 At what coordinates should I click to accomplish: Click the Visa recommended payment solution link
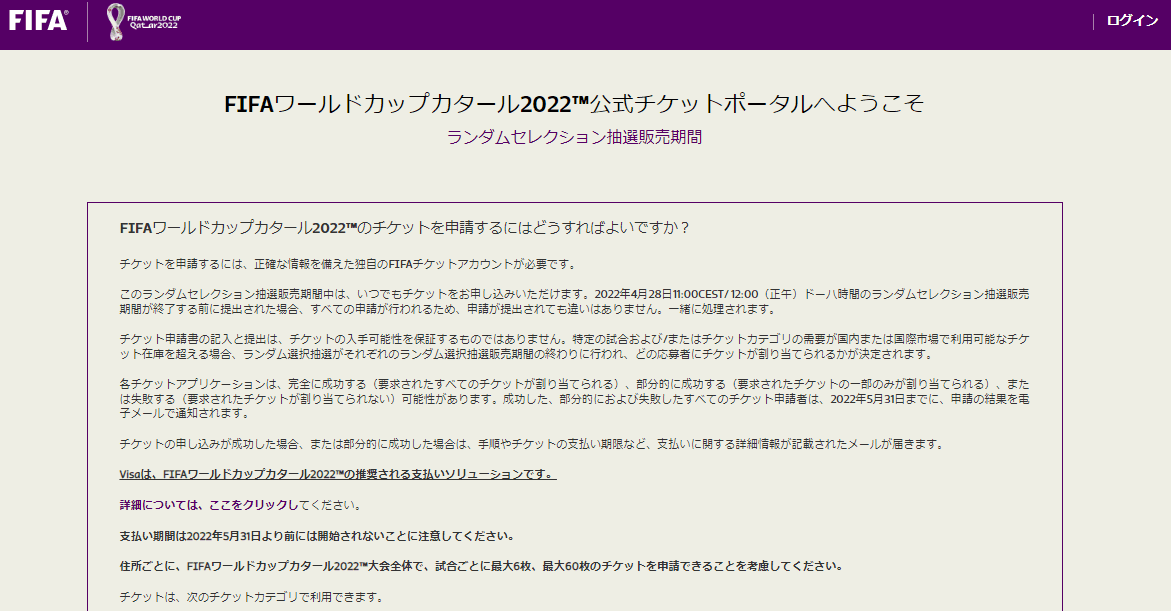coord(338,474)
